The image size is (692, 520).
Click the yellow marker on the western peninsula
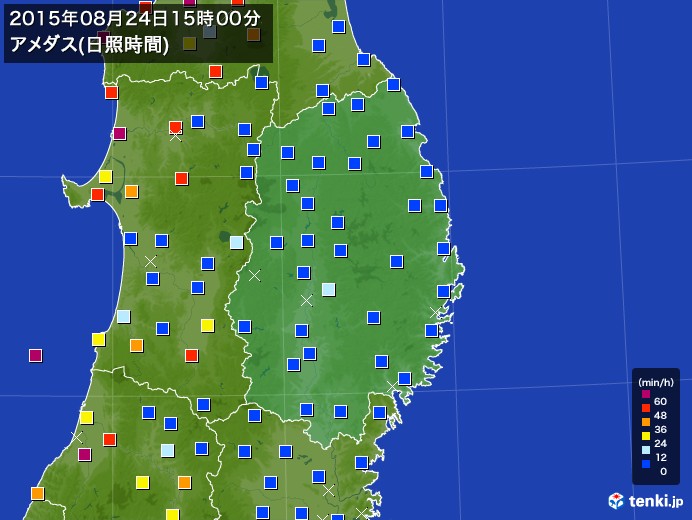(105, 176)
